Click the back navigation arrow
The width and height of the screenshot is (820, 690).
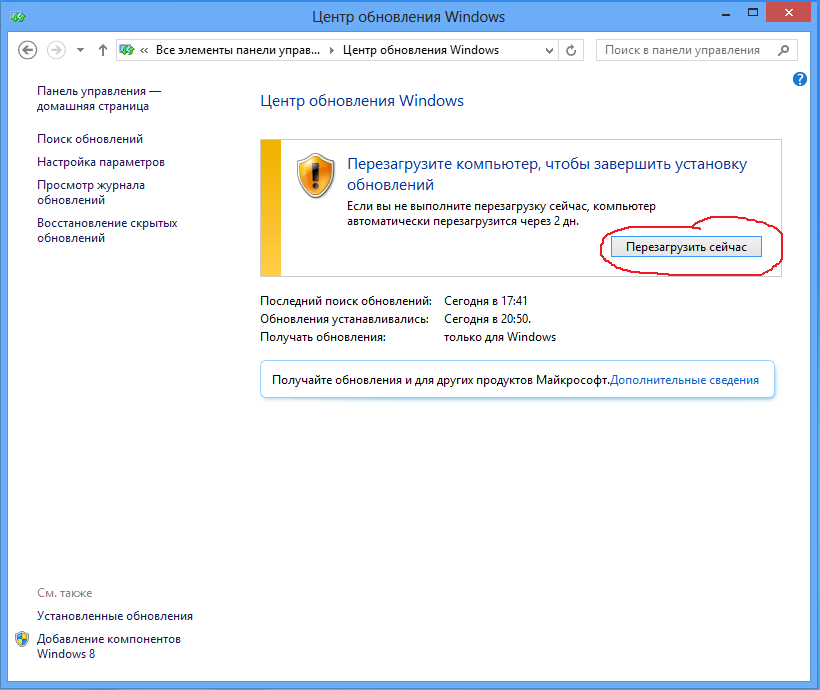28,50
